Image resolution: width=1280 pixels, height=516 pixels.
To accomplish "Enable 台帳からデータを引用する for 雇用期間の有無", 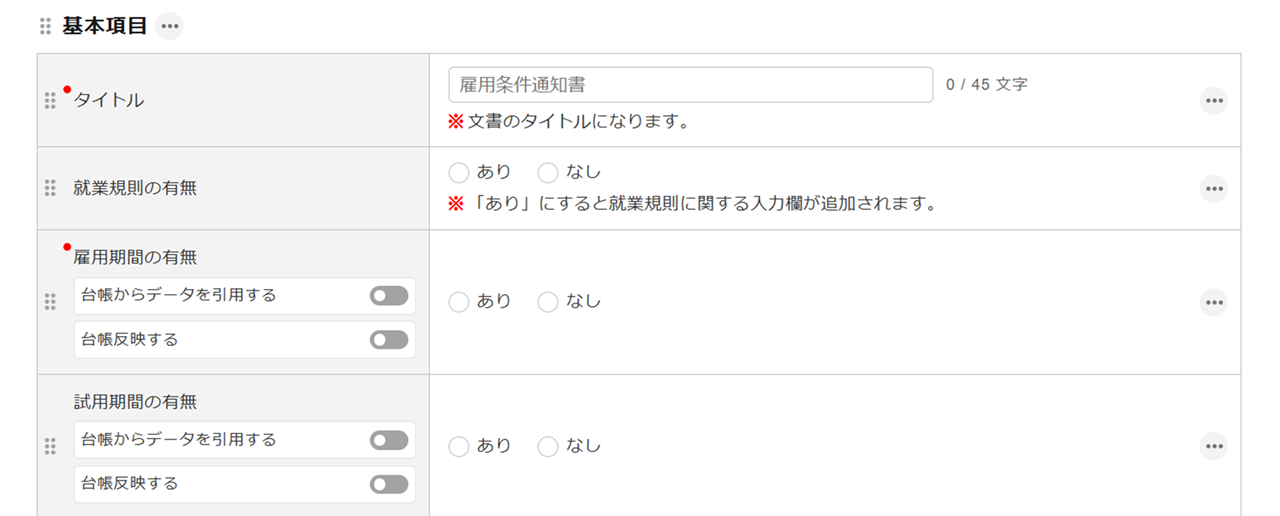I will tap(389, 296).
